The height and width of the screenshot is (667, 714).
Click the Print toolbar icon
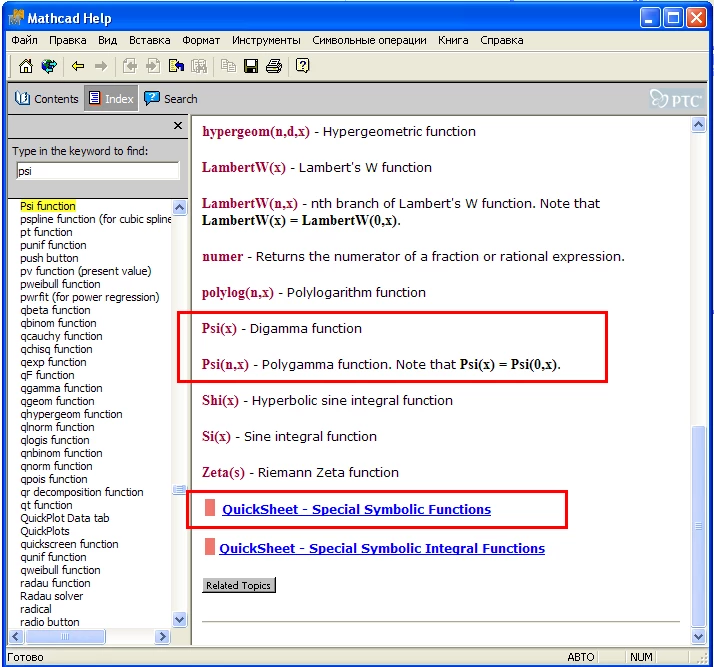(274, 66)
